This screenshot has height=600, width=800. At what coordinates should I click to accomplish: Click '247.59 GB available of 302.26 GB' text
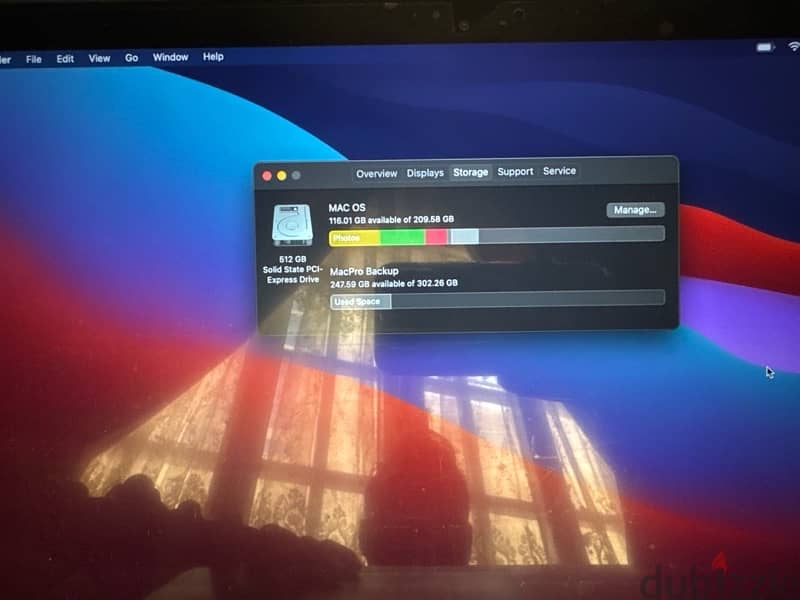click(394, 284)
